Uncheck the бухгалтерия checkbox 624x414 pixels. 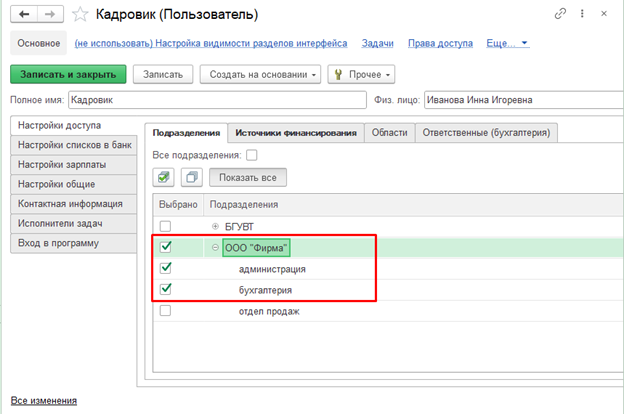tap(166, 289)
